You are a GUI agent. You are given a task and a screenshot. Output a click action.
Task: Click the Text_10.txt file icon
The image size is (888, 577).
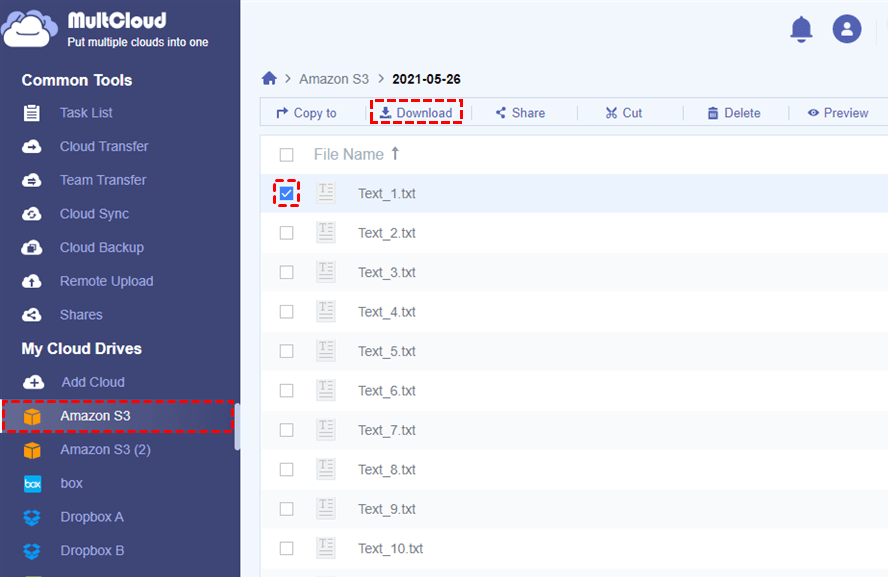click(326, 548)
